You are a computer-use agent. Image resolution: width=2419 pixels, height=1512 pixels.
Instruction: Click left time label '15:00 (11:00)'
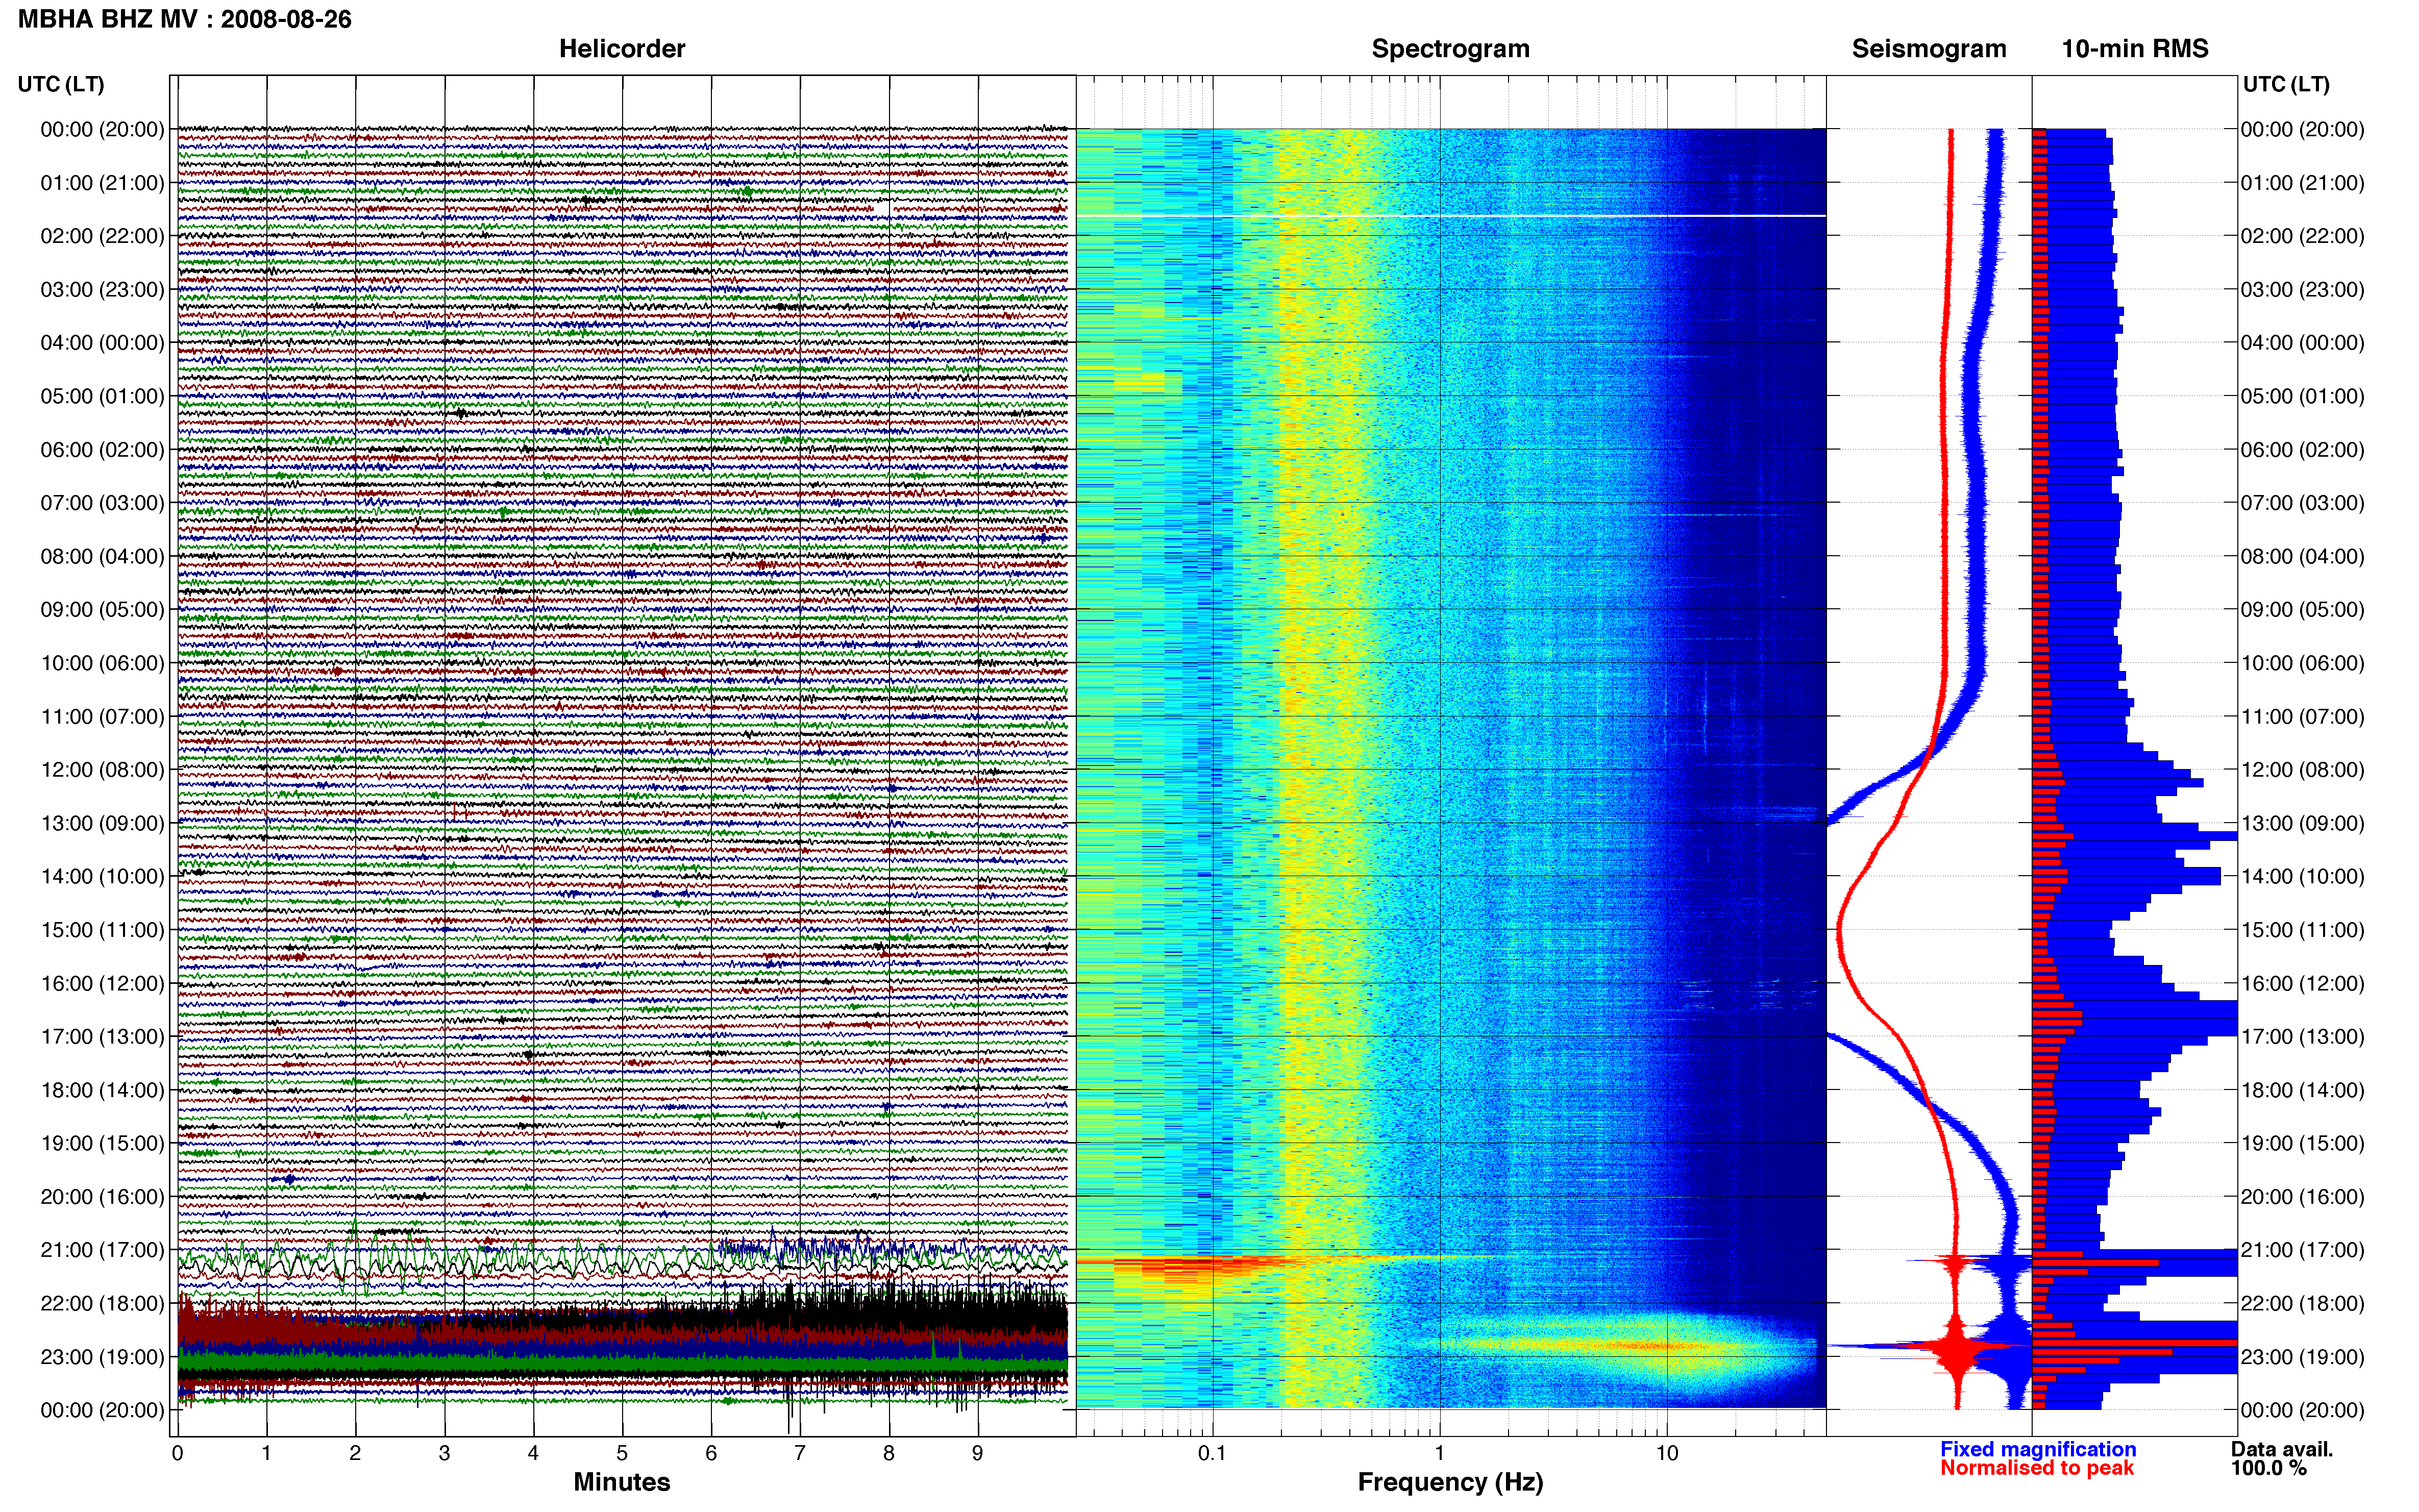click(x=102, y=930)
